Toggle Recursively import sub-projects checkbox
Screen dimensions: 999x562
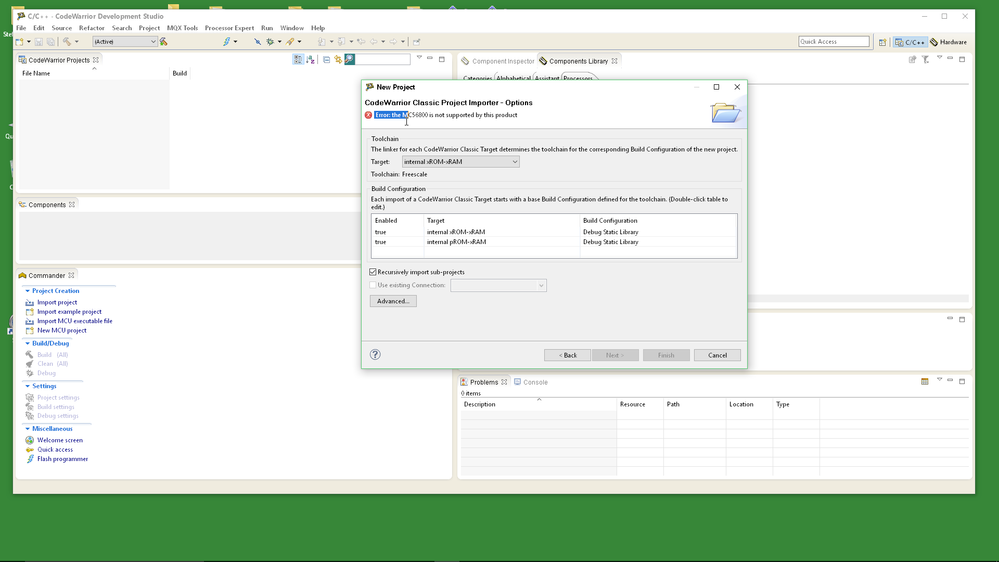point(373,272)
